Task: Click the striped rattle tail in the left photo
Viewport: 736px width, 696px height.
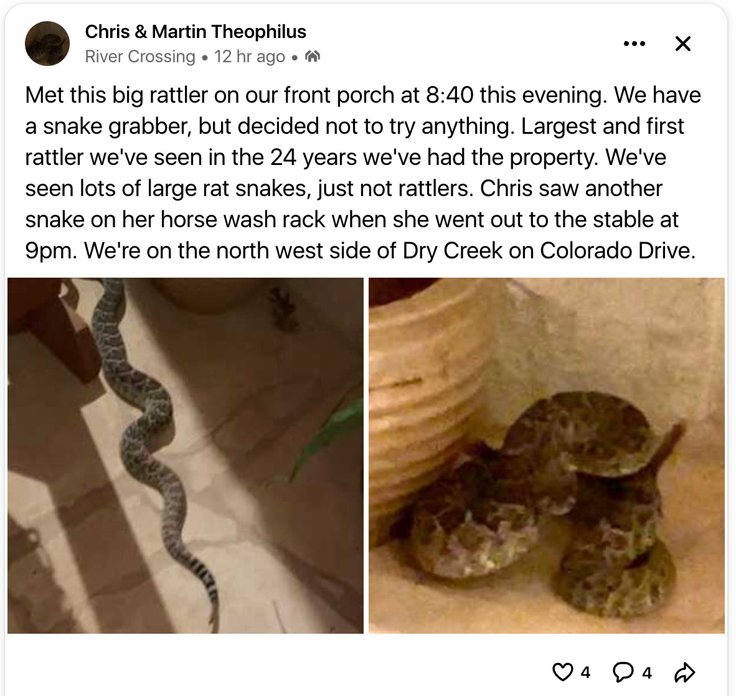Action: [x=203, y=585]
